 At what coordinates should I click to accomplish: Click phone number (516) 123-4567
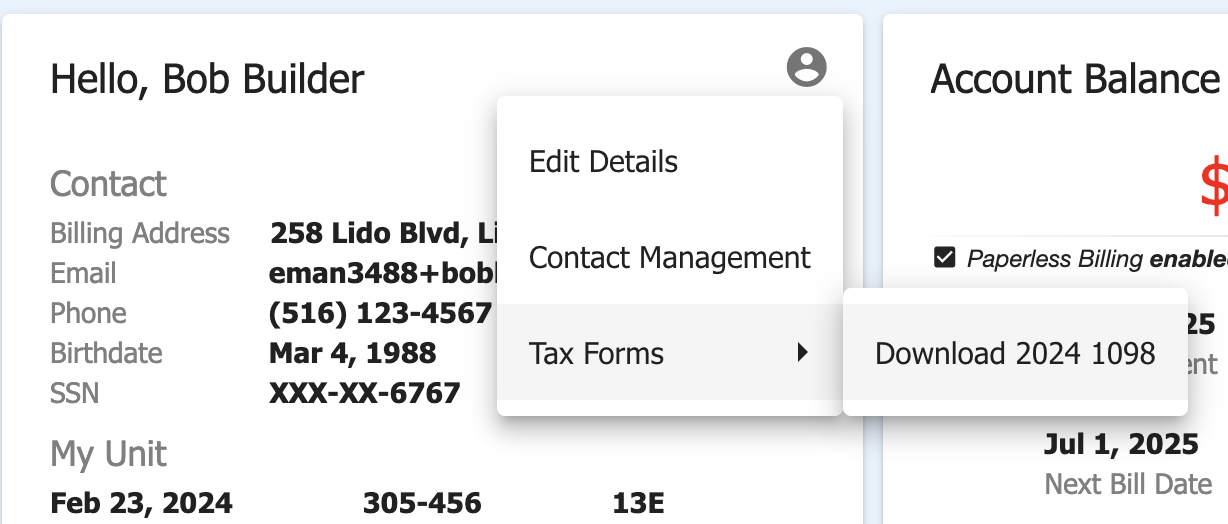point(381,313)
